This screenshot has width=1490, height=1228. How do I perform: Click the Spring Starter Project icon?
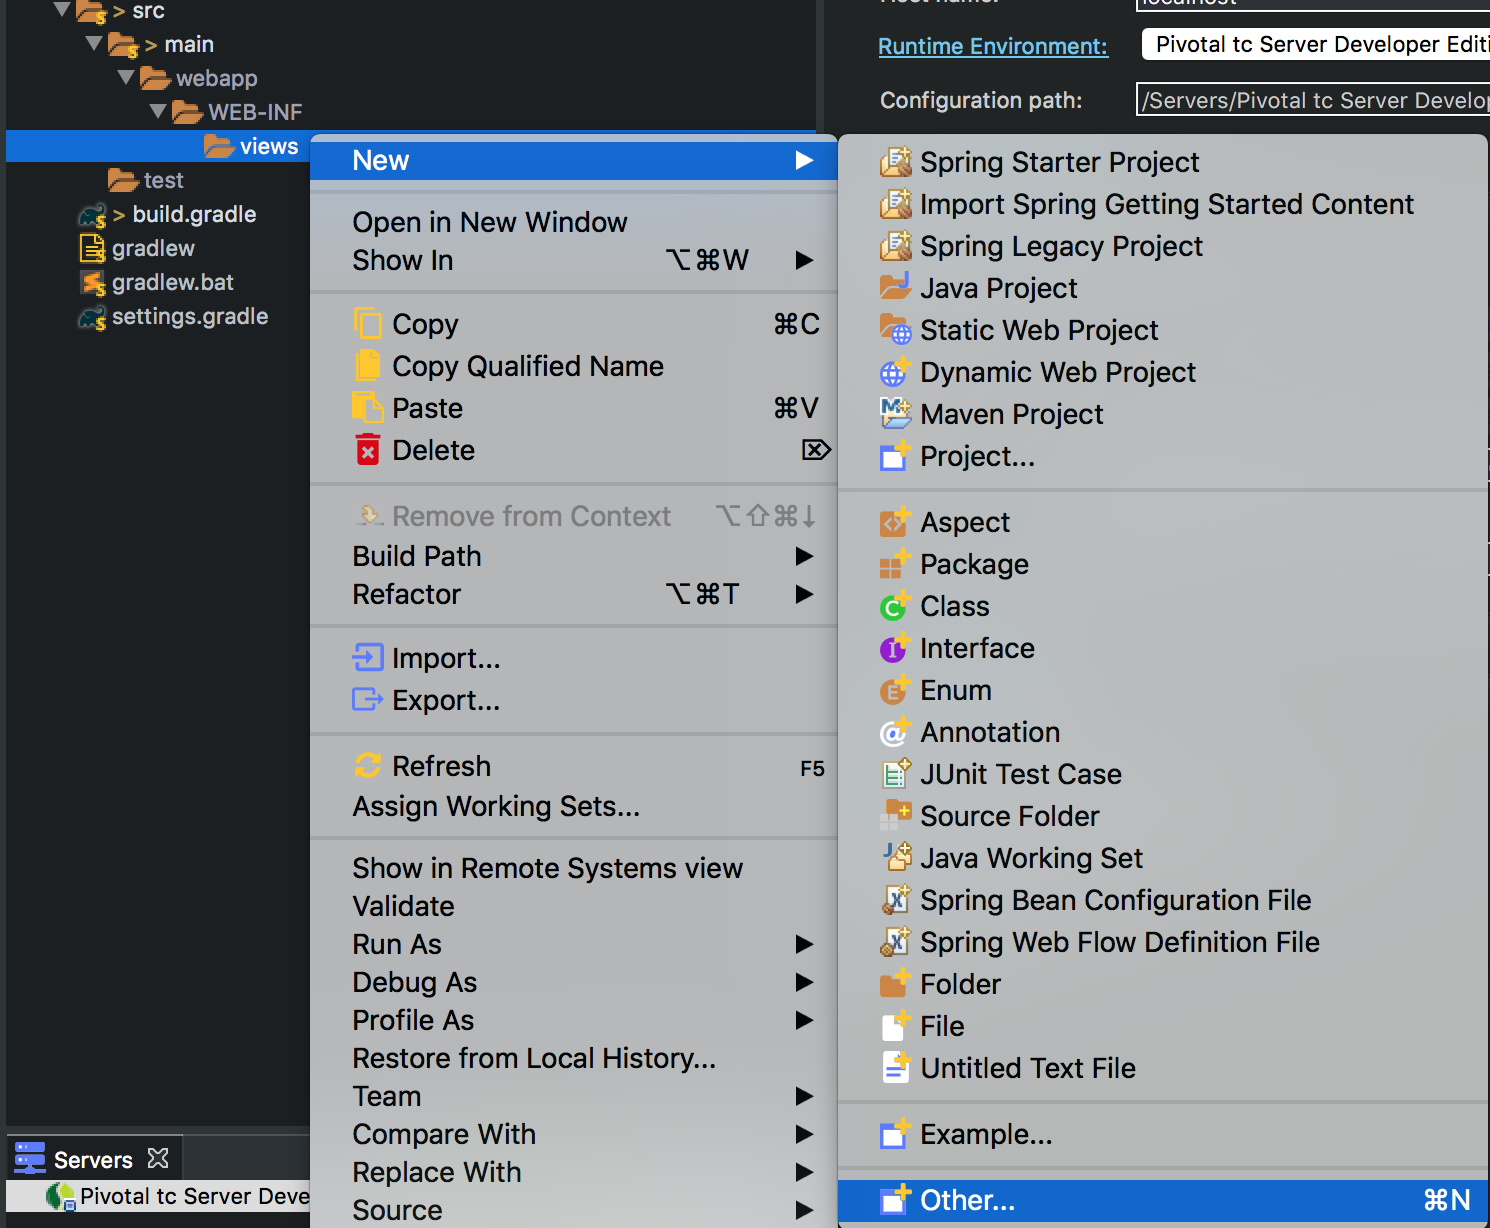[895, 162]
